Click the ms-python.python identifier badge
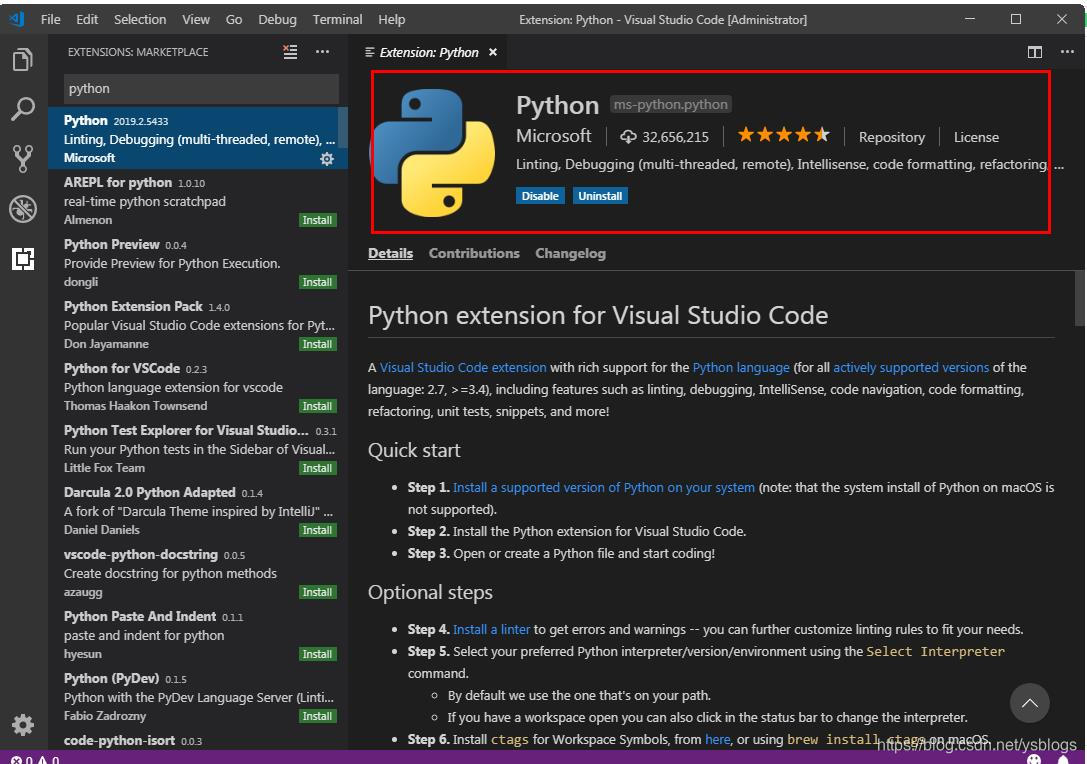Viewport: 1087px width, 764px height. point(670,105)
